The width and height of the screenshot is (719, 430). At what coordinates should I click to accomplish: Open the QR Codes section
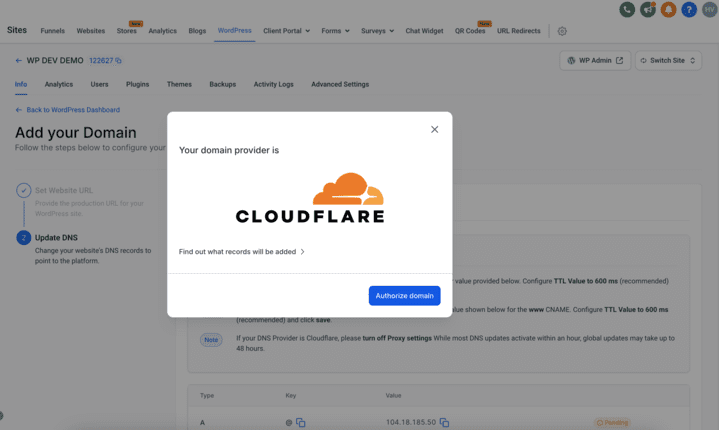point(470,31)
